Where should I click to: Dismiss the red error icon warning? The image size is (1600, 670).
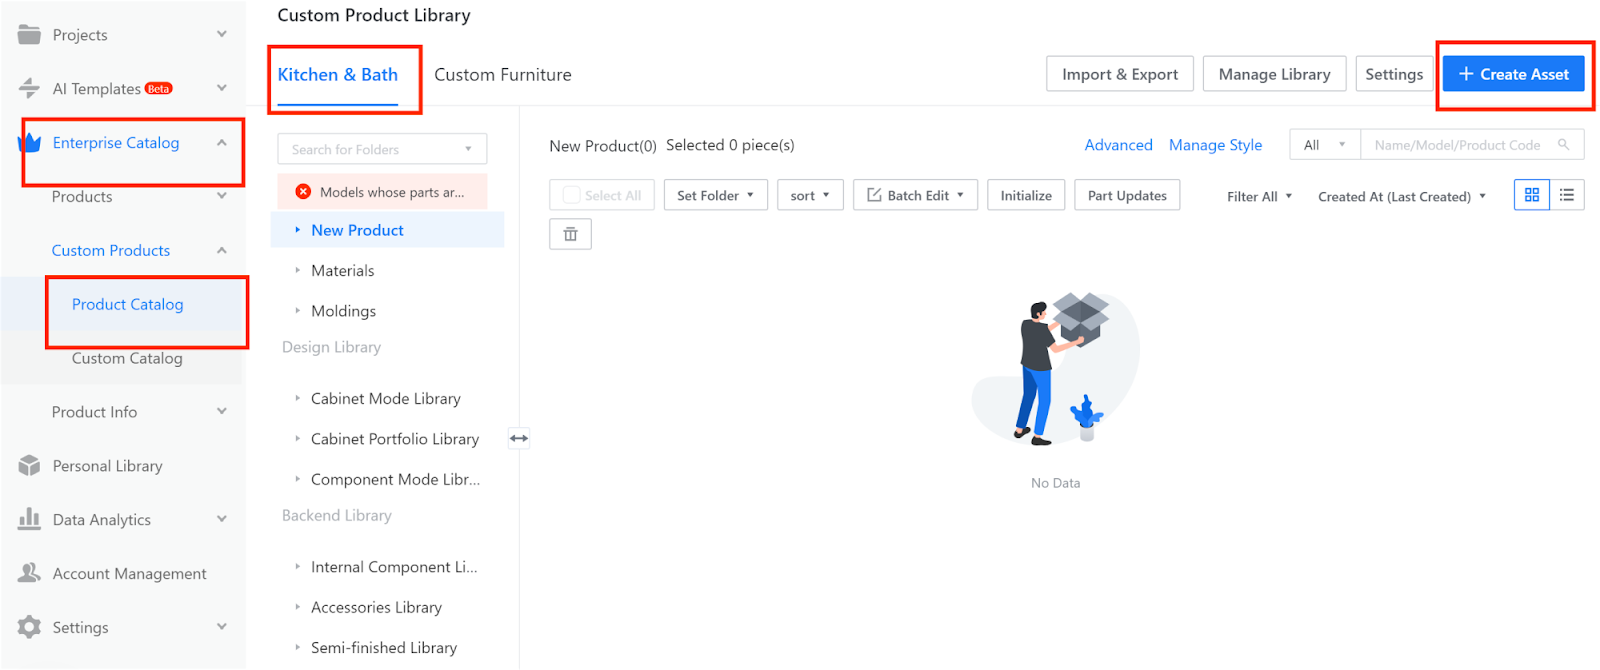click(x=303, y=192)
